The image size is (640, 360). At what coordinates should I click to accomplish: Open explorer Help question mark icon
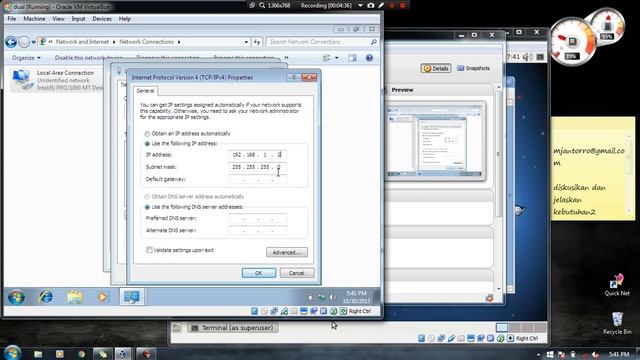(x=369, y=58)
